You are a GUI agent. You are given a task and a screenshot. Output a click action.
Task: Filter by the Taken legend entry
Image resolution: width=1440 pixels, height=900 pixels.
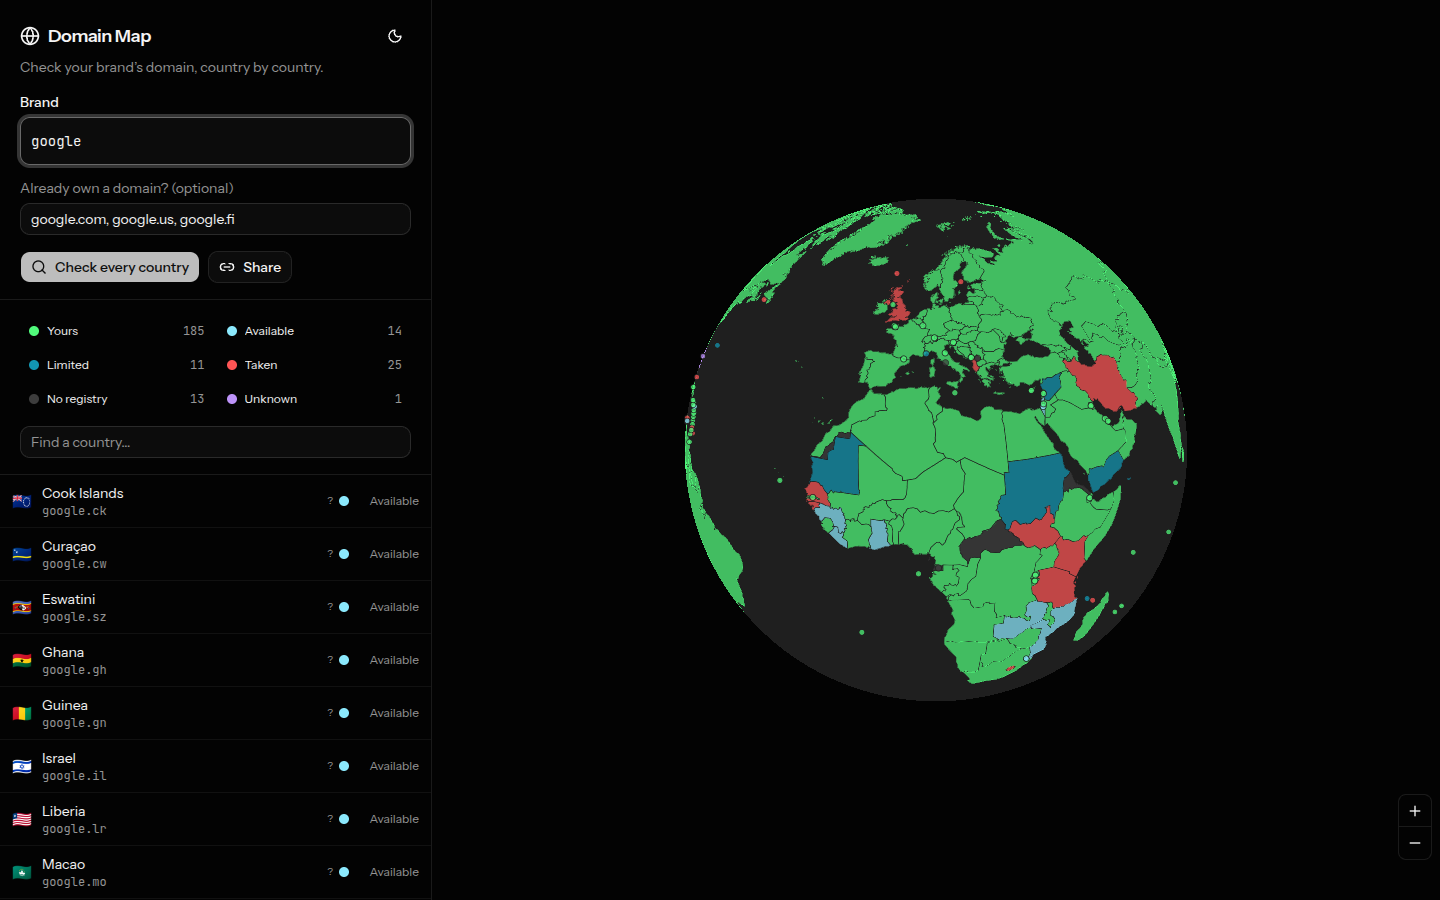coord(314,365)
